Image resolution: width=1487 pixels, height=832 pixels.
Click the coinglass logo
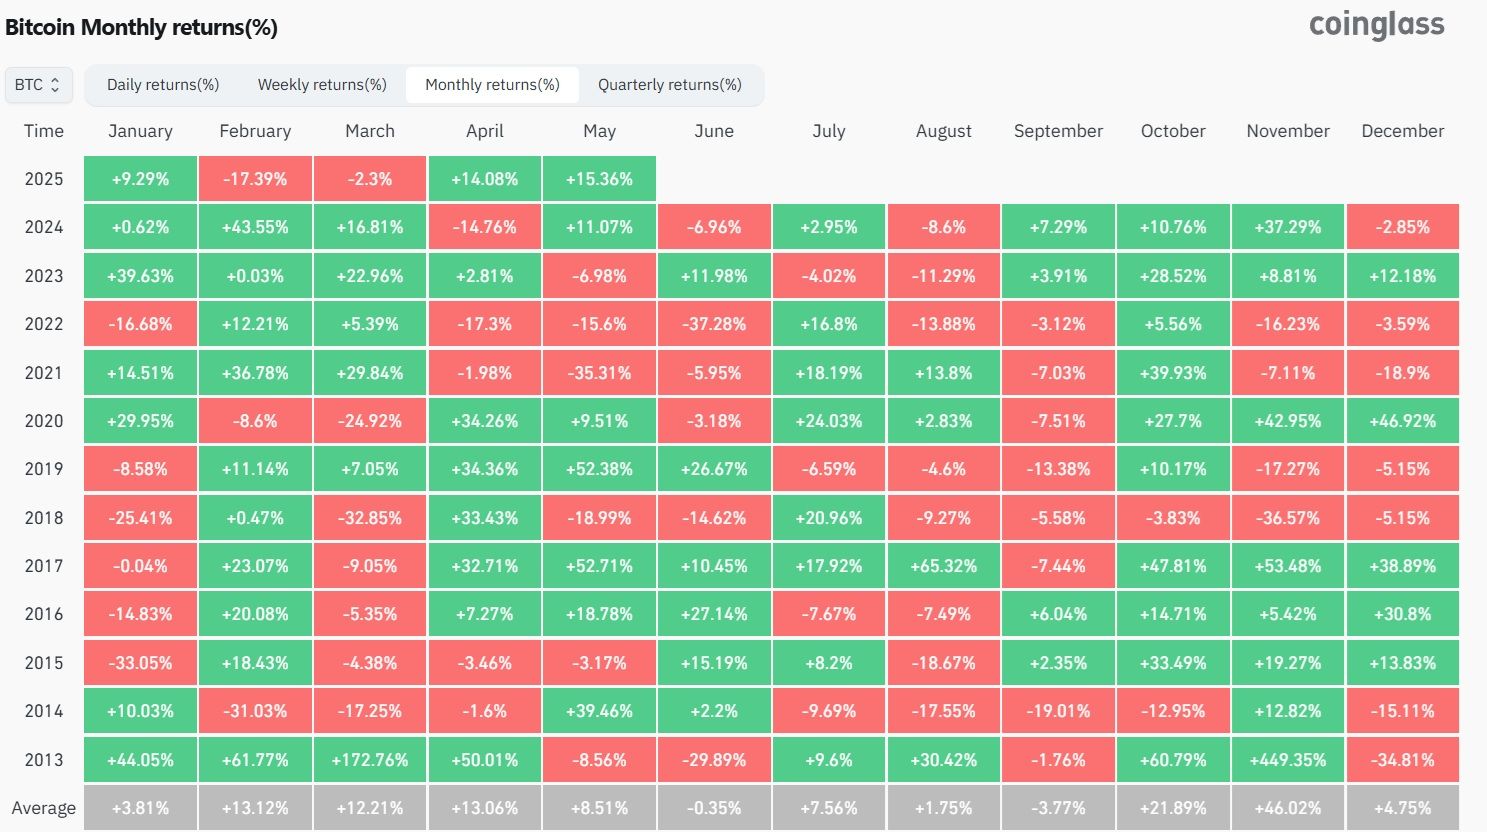click(x=1376, y=25)
